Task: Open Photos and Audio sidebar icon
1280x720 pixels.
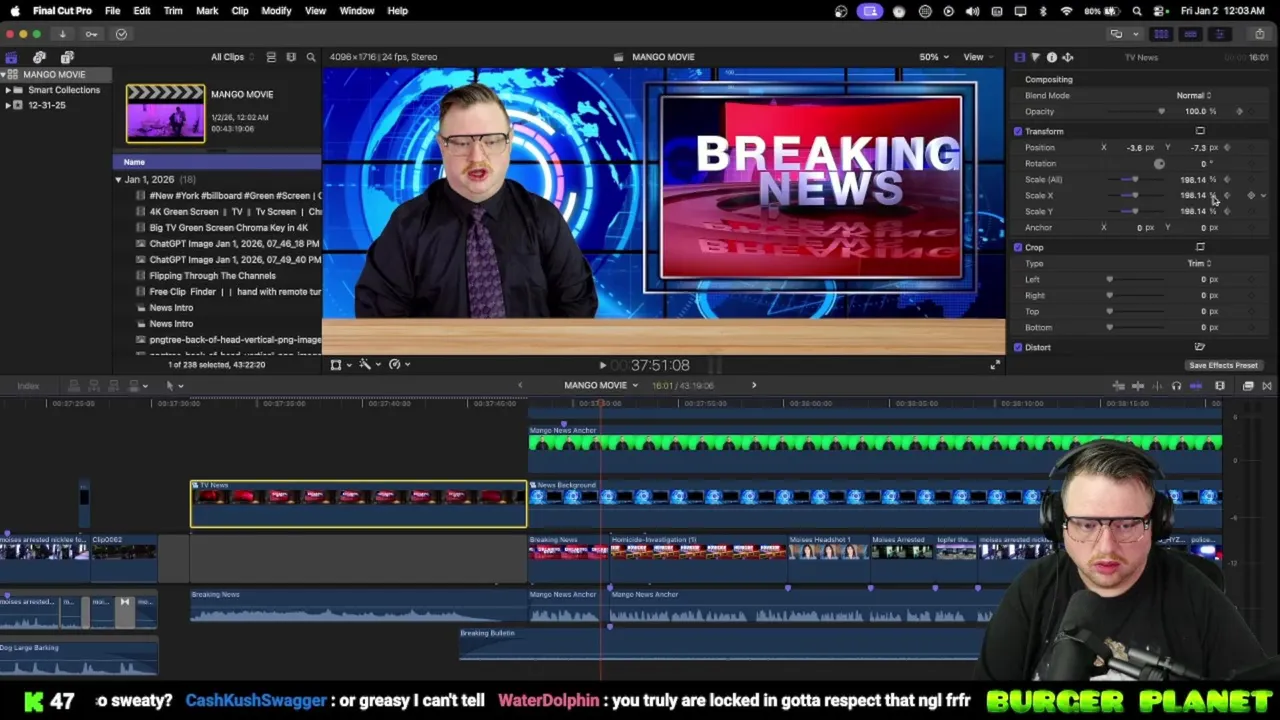Action: (x=39, y=57)
